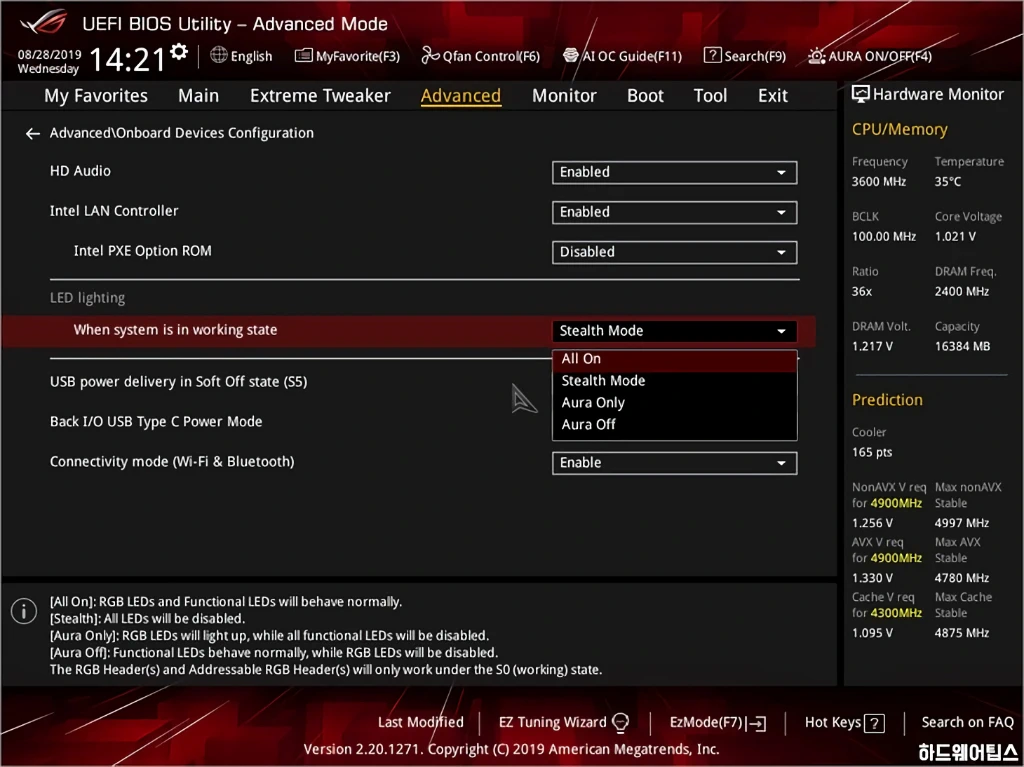
Task: Select Connectivity mode (Wi-Fi & Bluetooth) label
Action: pyautogui.click(x=172, y=462)
